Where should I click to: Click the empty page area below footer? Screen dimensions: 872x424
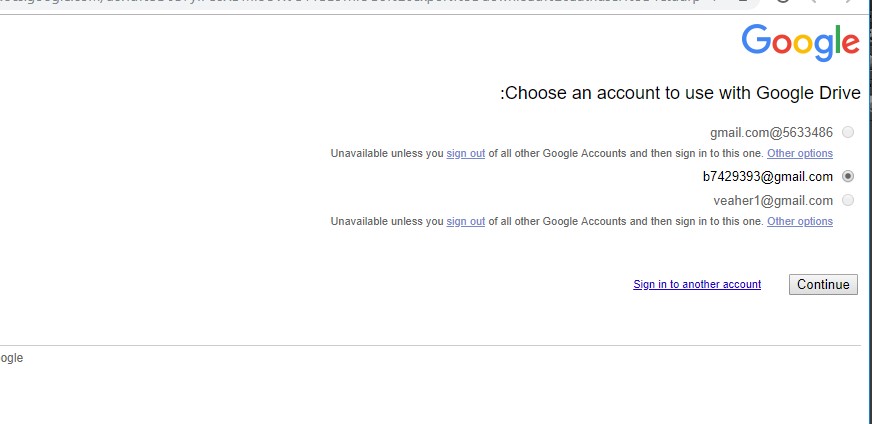(430, 395)
